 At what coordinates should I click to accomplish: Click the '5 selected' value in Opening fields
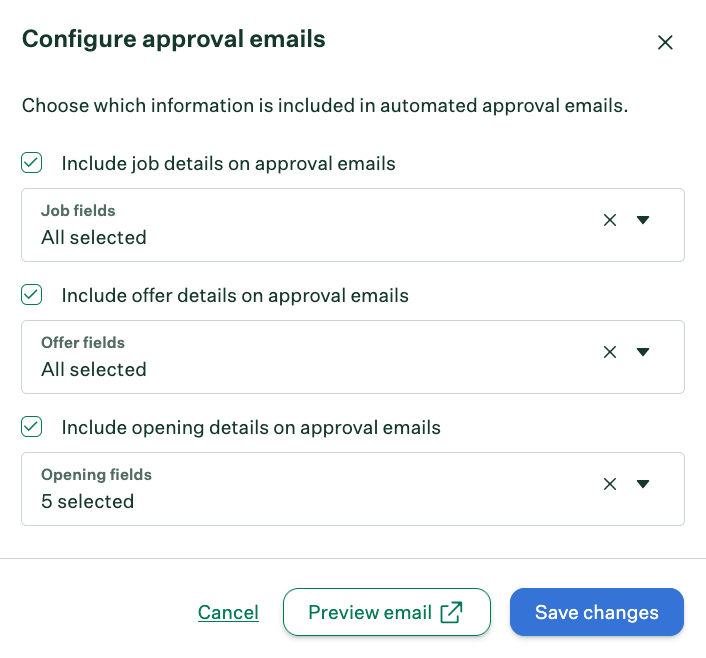click(88, 501)
